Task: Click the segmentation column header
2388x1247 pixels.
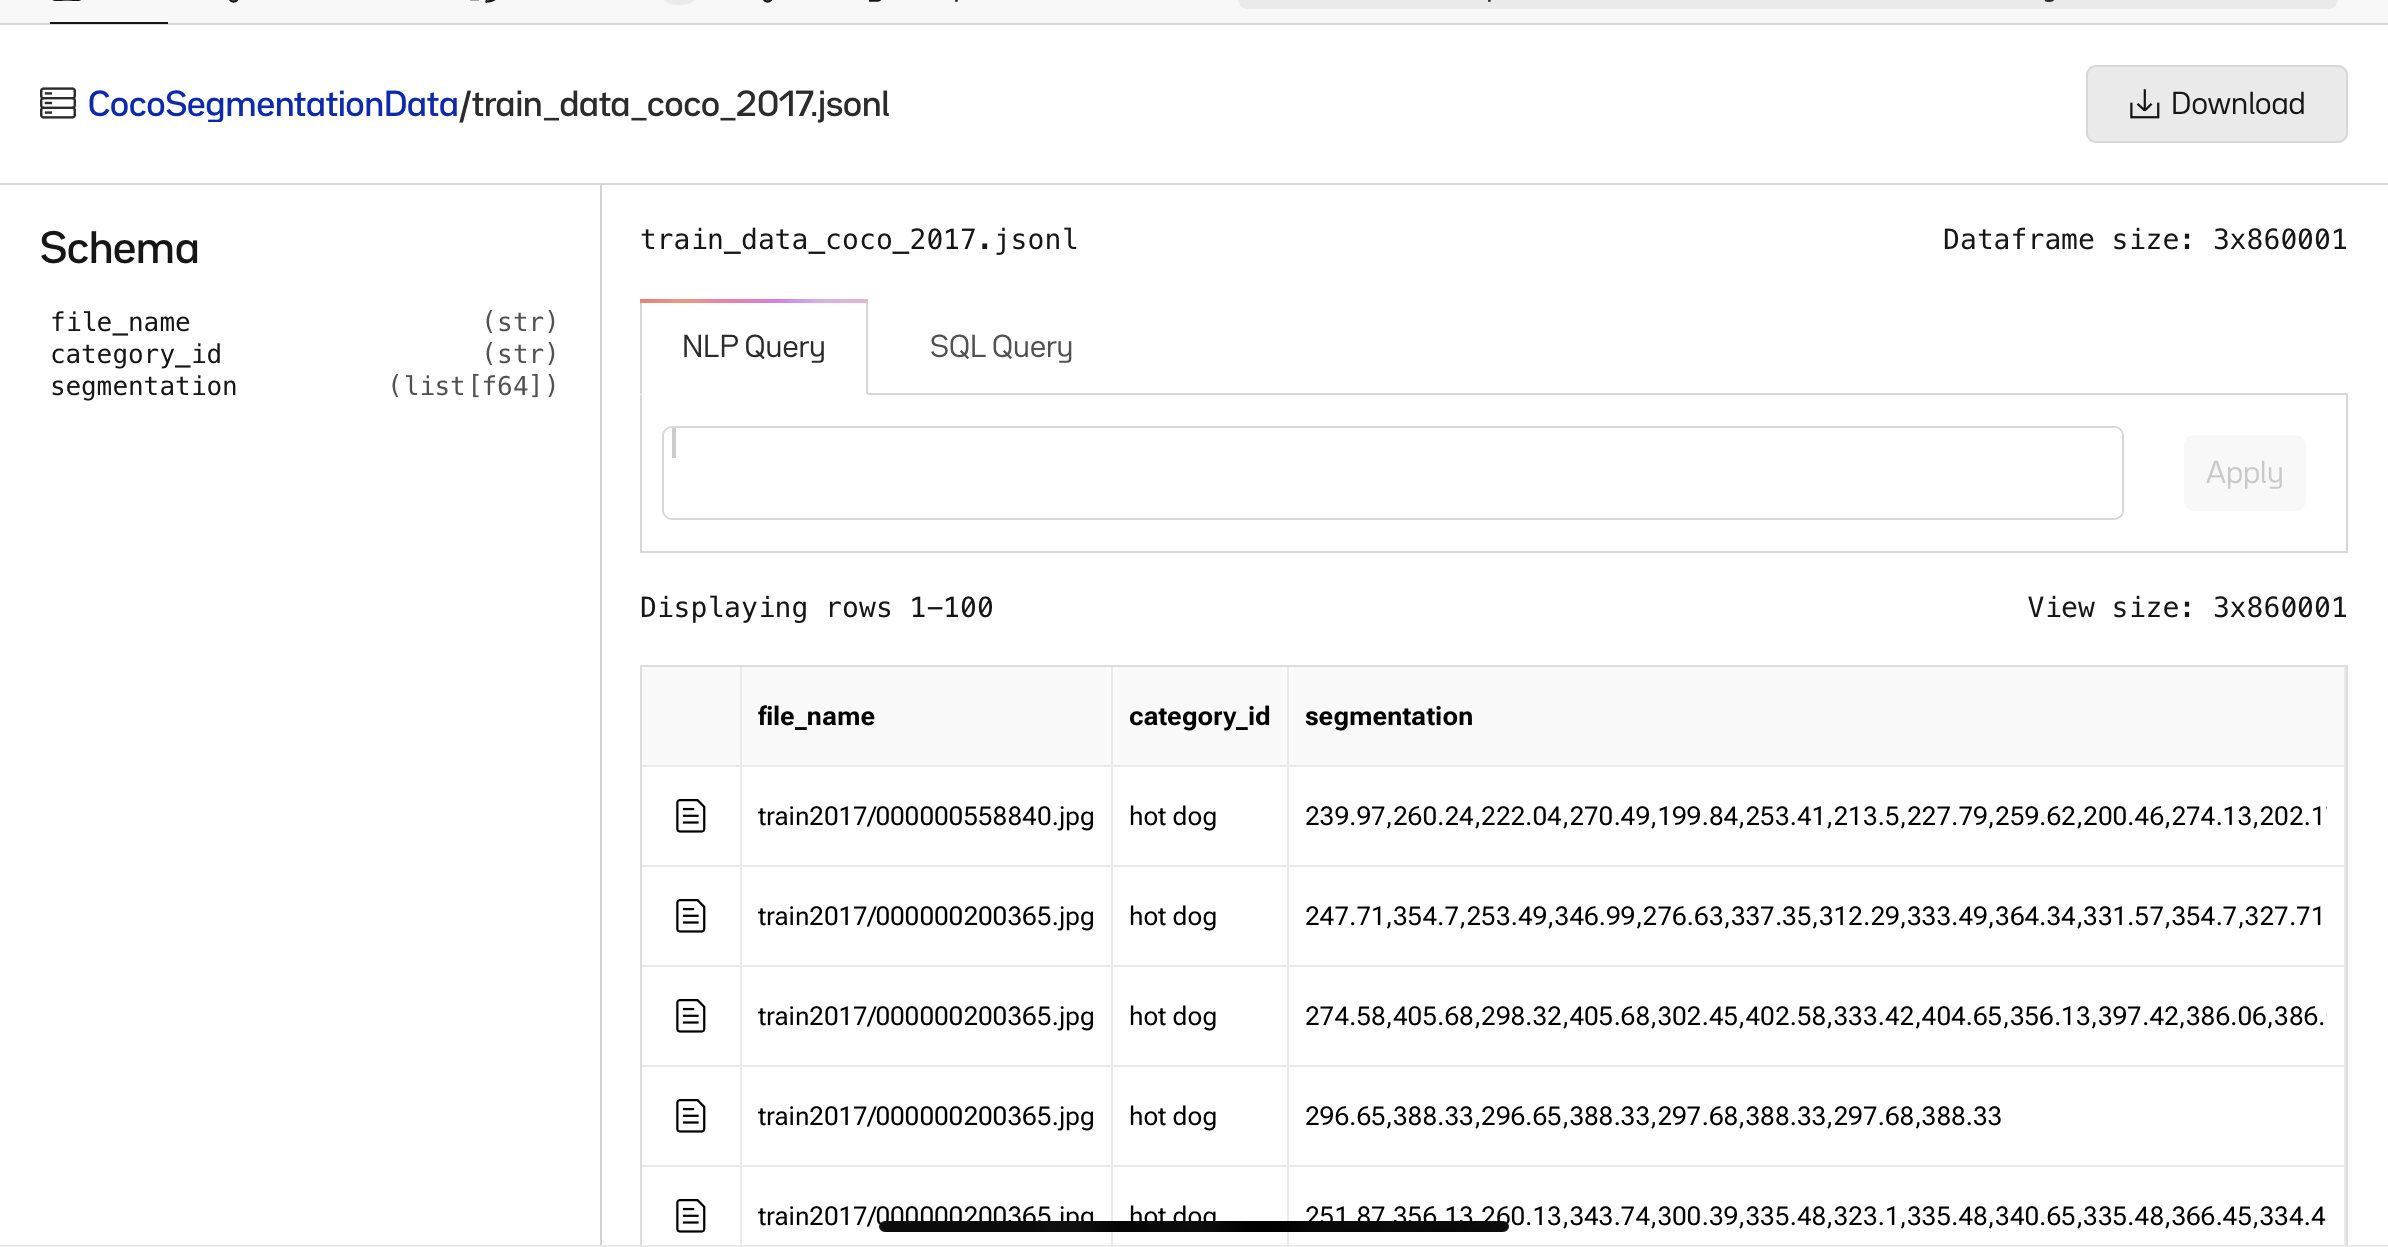Action: (x=1388, y=716)
